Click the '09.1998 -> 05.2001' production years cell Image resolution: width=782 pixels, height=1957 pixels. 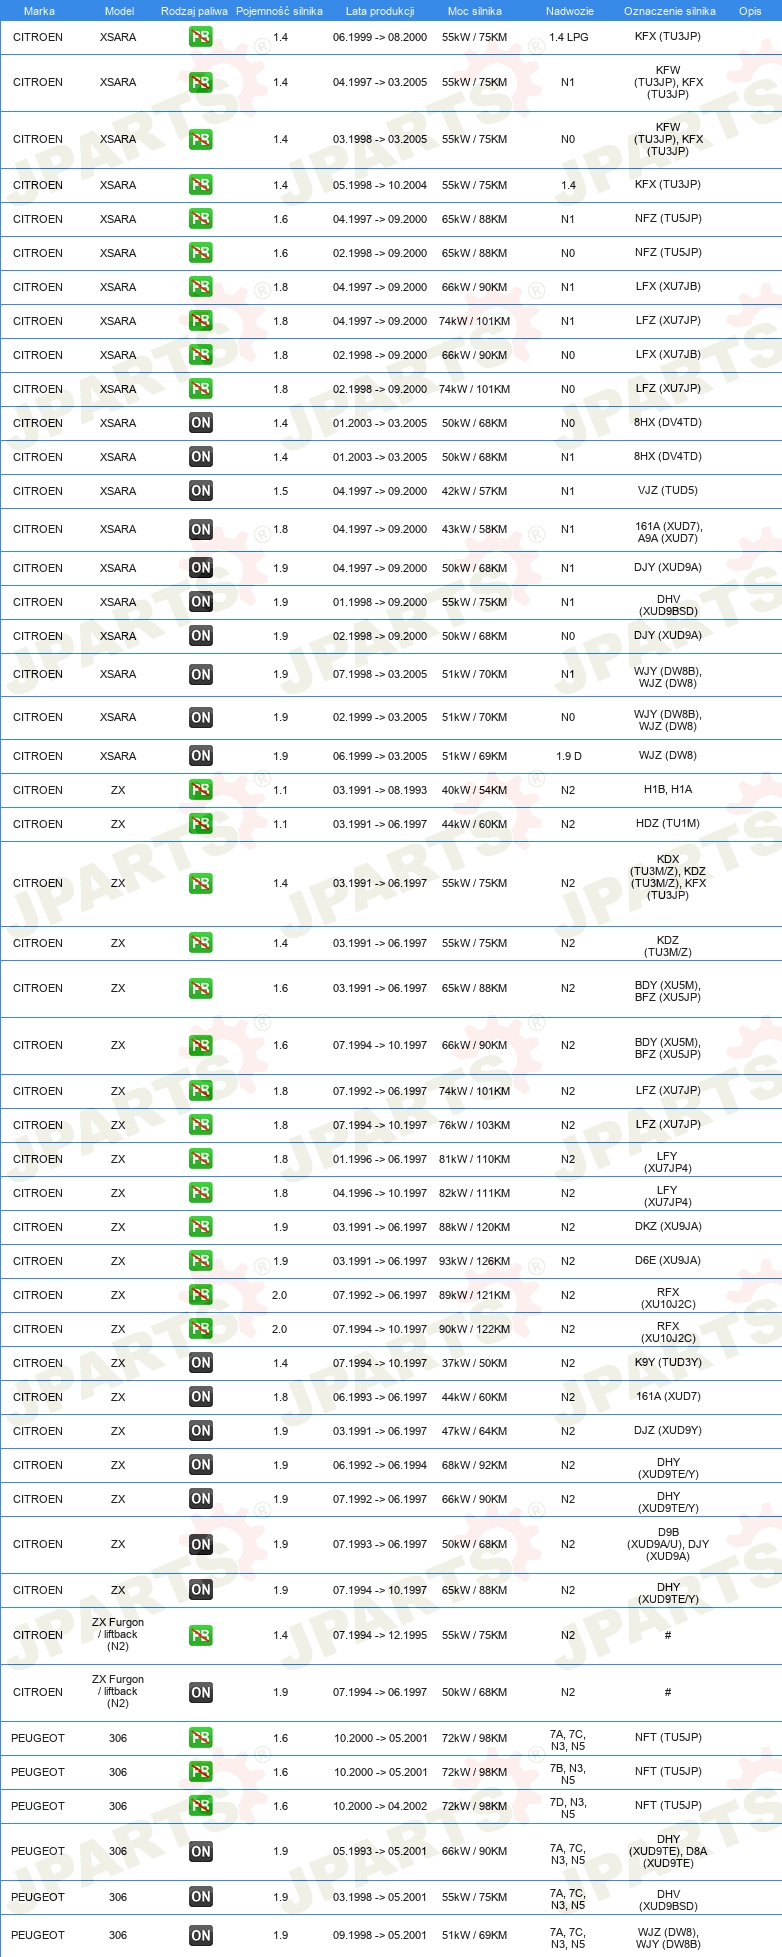click(380, 1936)
